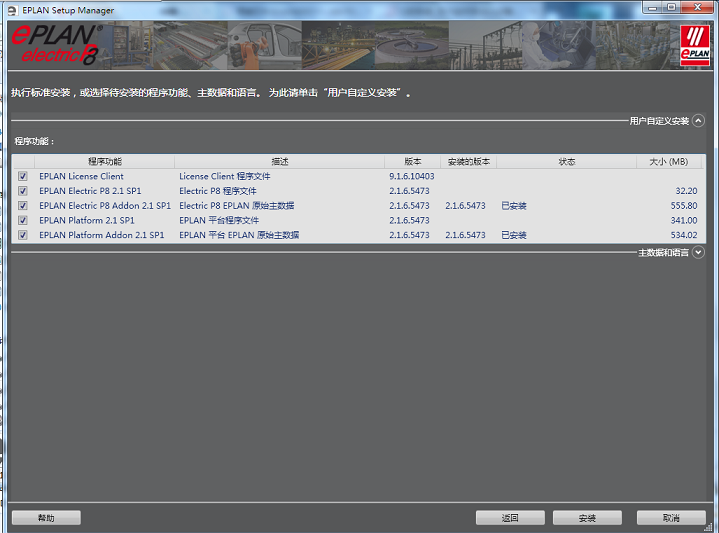Image resolution: width=719 pixels, height=533 pixels.
Task: Click the EPLAN Setup Manager title bar icon
Action: (x=11, y=9)
